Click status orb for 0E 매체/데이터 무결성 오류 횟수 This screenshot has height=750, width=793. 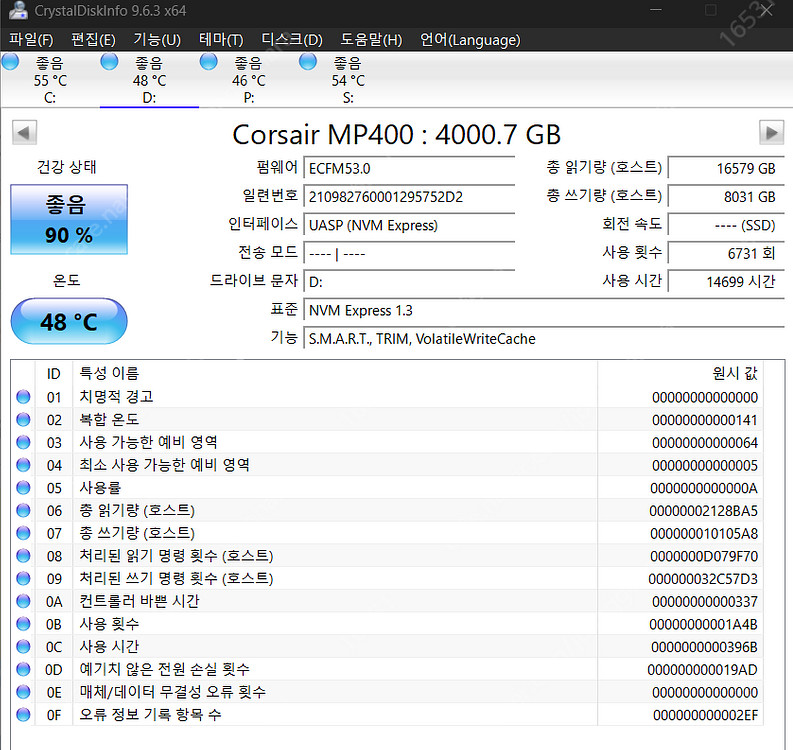point(23,692)
